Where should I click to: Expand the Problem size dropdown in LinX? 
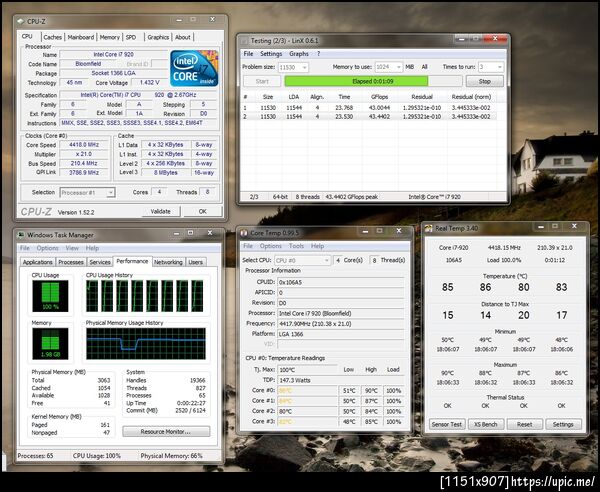[305, 67]
